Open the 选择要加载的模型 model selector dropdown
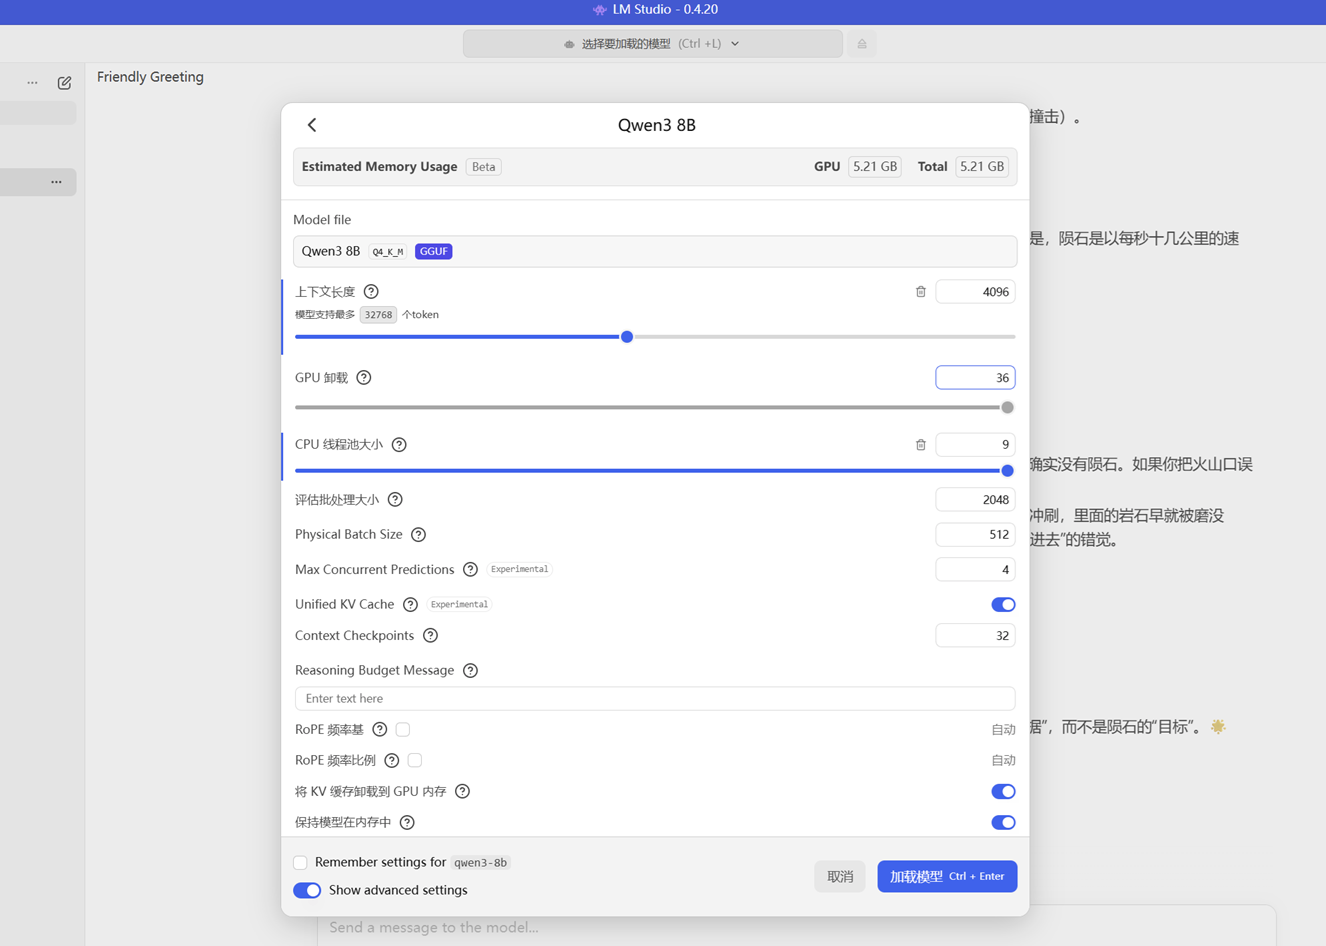The width and height of the screenshot is (1326, 946). pyautogui.click(x=653, y=44)
